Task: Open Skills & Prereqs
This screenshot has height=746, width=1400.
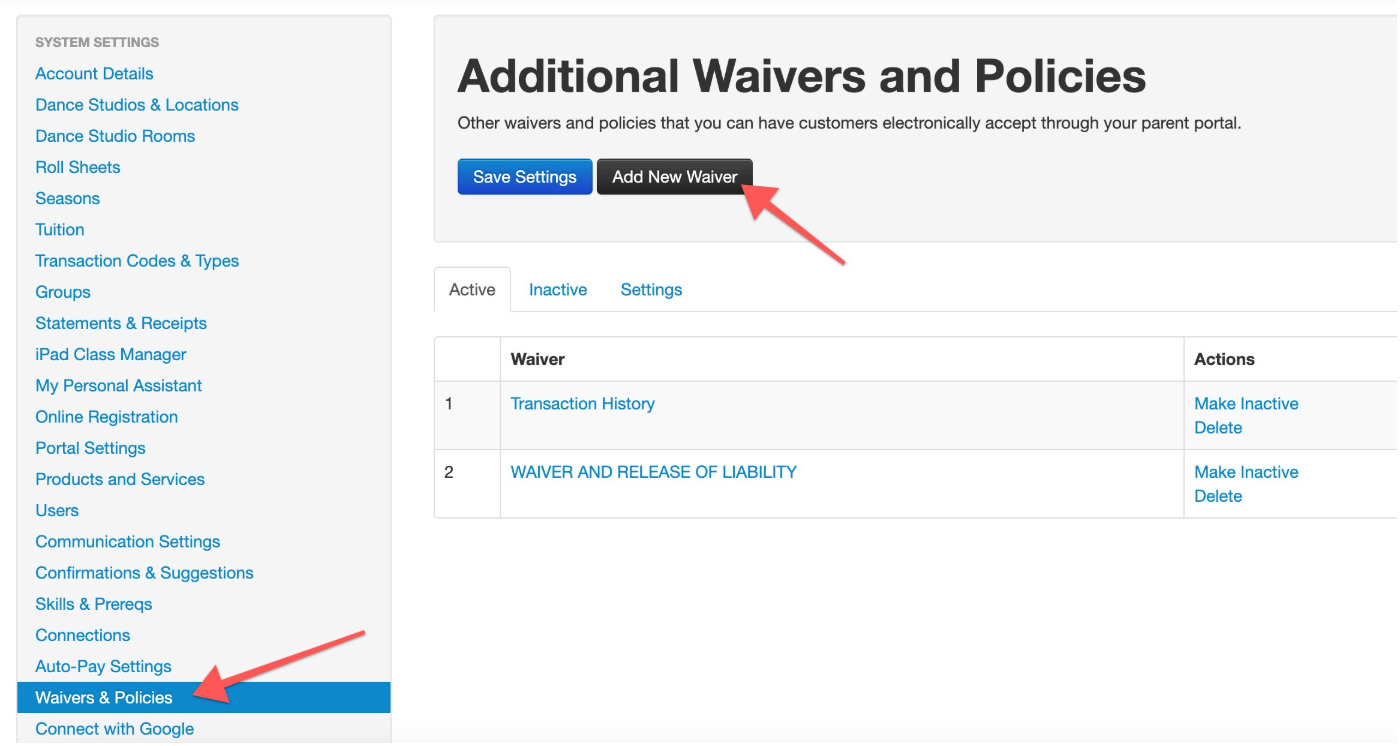Action: (x=94, y=604)
